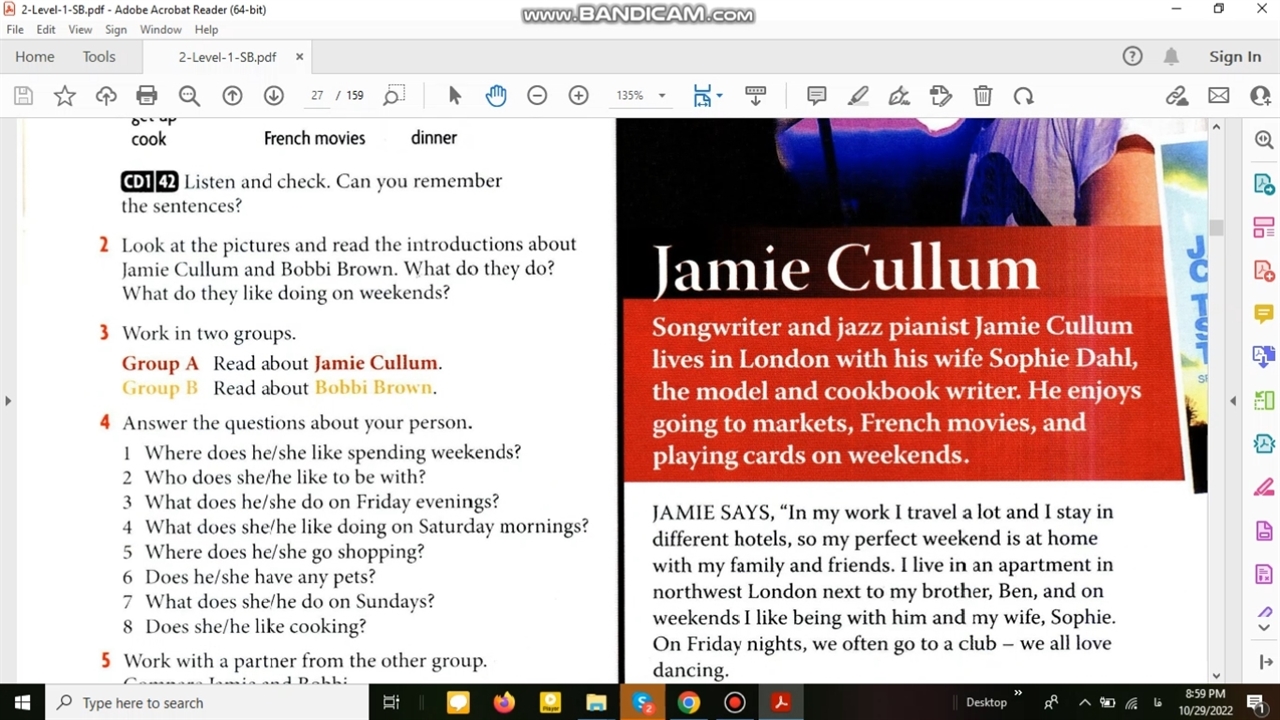1280x720 pixels.
Task: Open the View menu
Action: coord(80,30)
